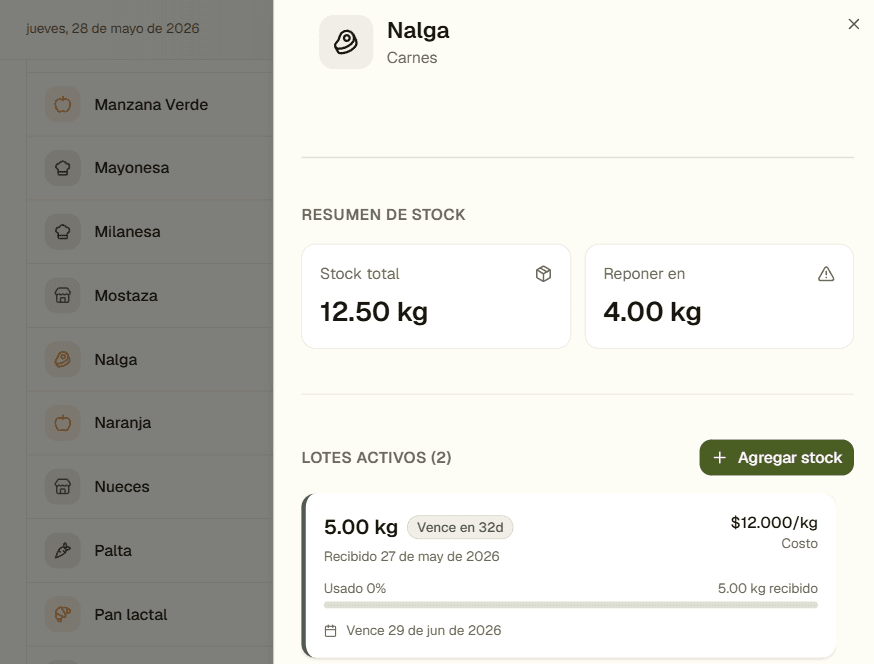Click the apple icon beside Manzana Verde
This screenshot has width=874, height=664.
click(x=62, y=104)
